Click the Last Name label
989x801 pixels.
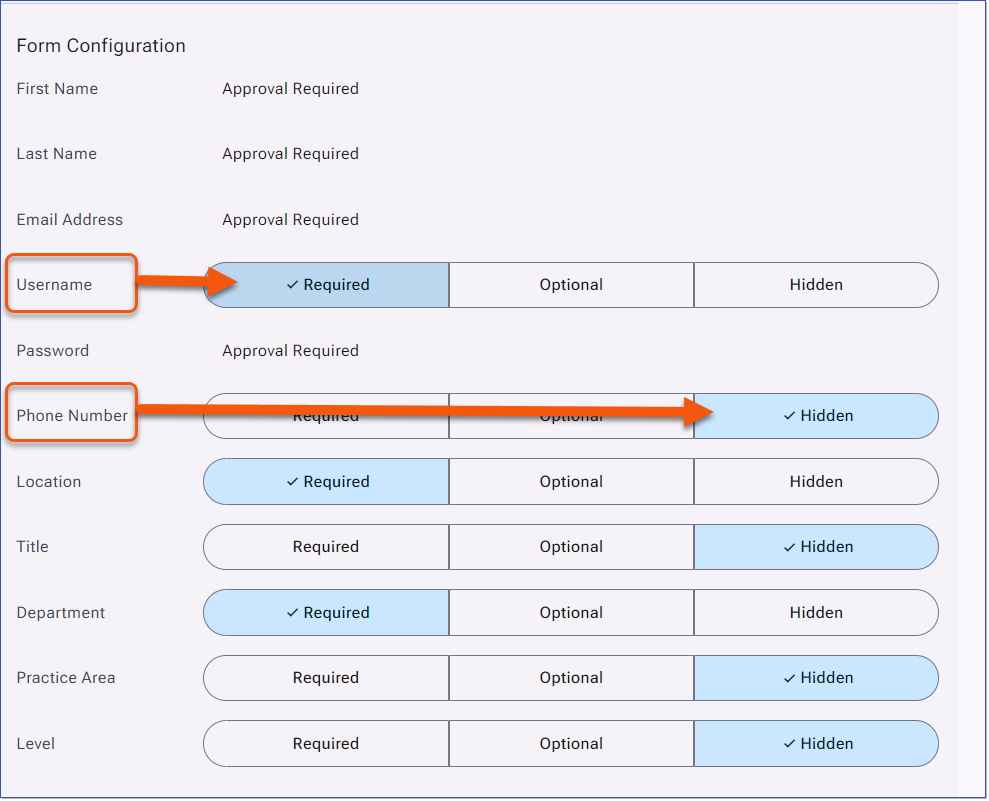point(57,154)
